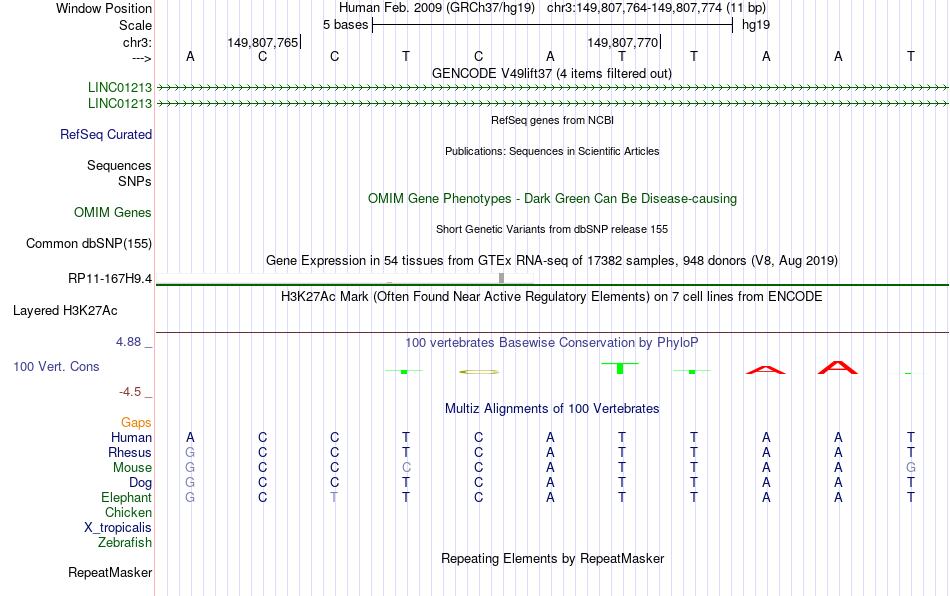Image resolution: width=950 pixels, height=596 pixels.
Task: Open Common dbSNP(155) track settings
Action: point(89,243)
